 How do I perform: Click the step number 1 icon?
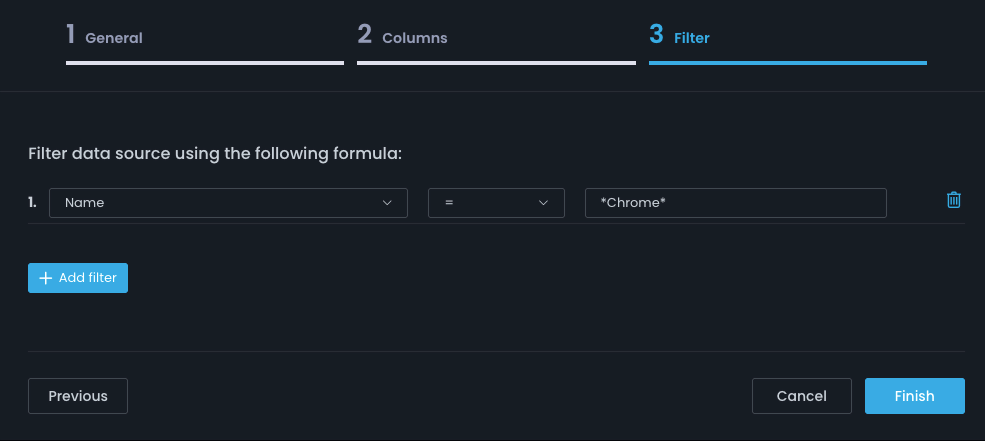tap(70, 35)
